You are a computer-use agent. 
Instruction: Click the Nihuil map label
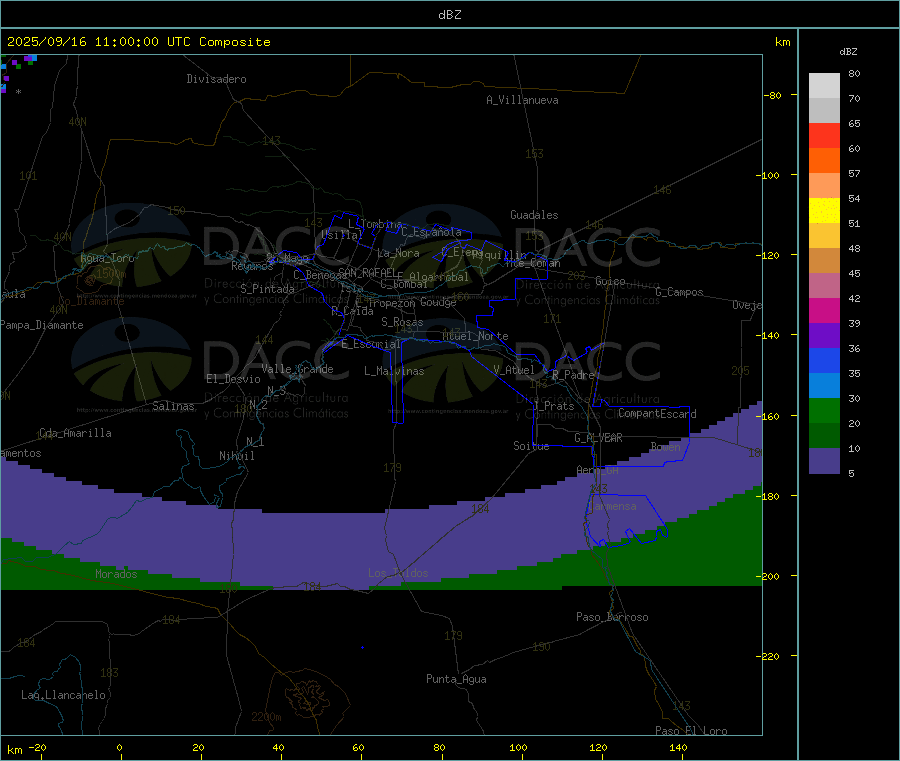[x=236, y=456]
